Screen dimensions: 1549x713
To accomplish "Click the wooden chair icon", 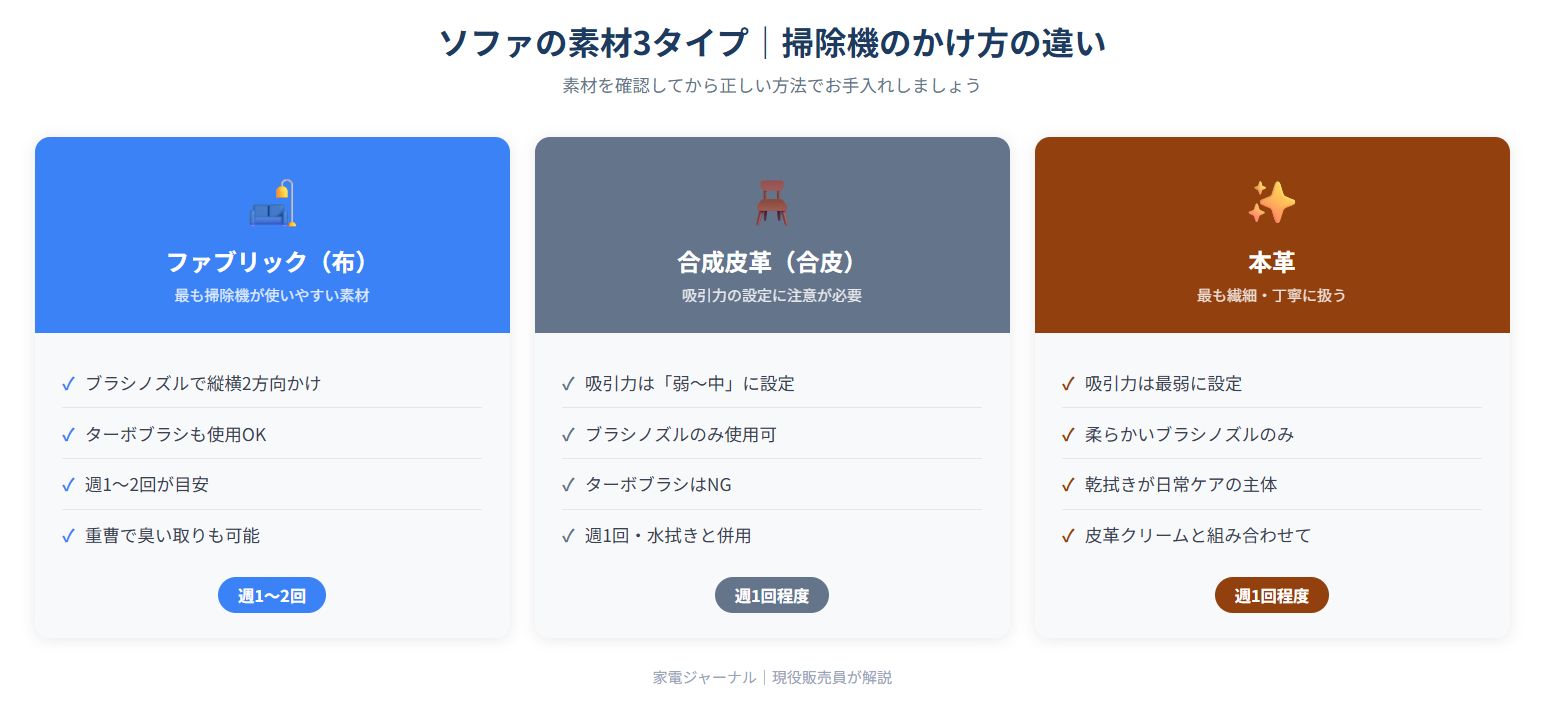I will pyautogui.click(x=772, y=203).
